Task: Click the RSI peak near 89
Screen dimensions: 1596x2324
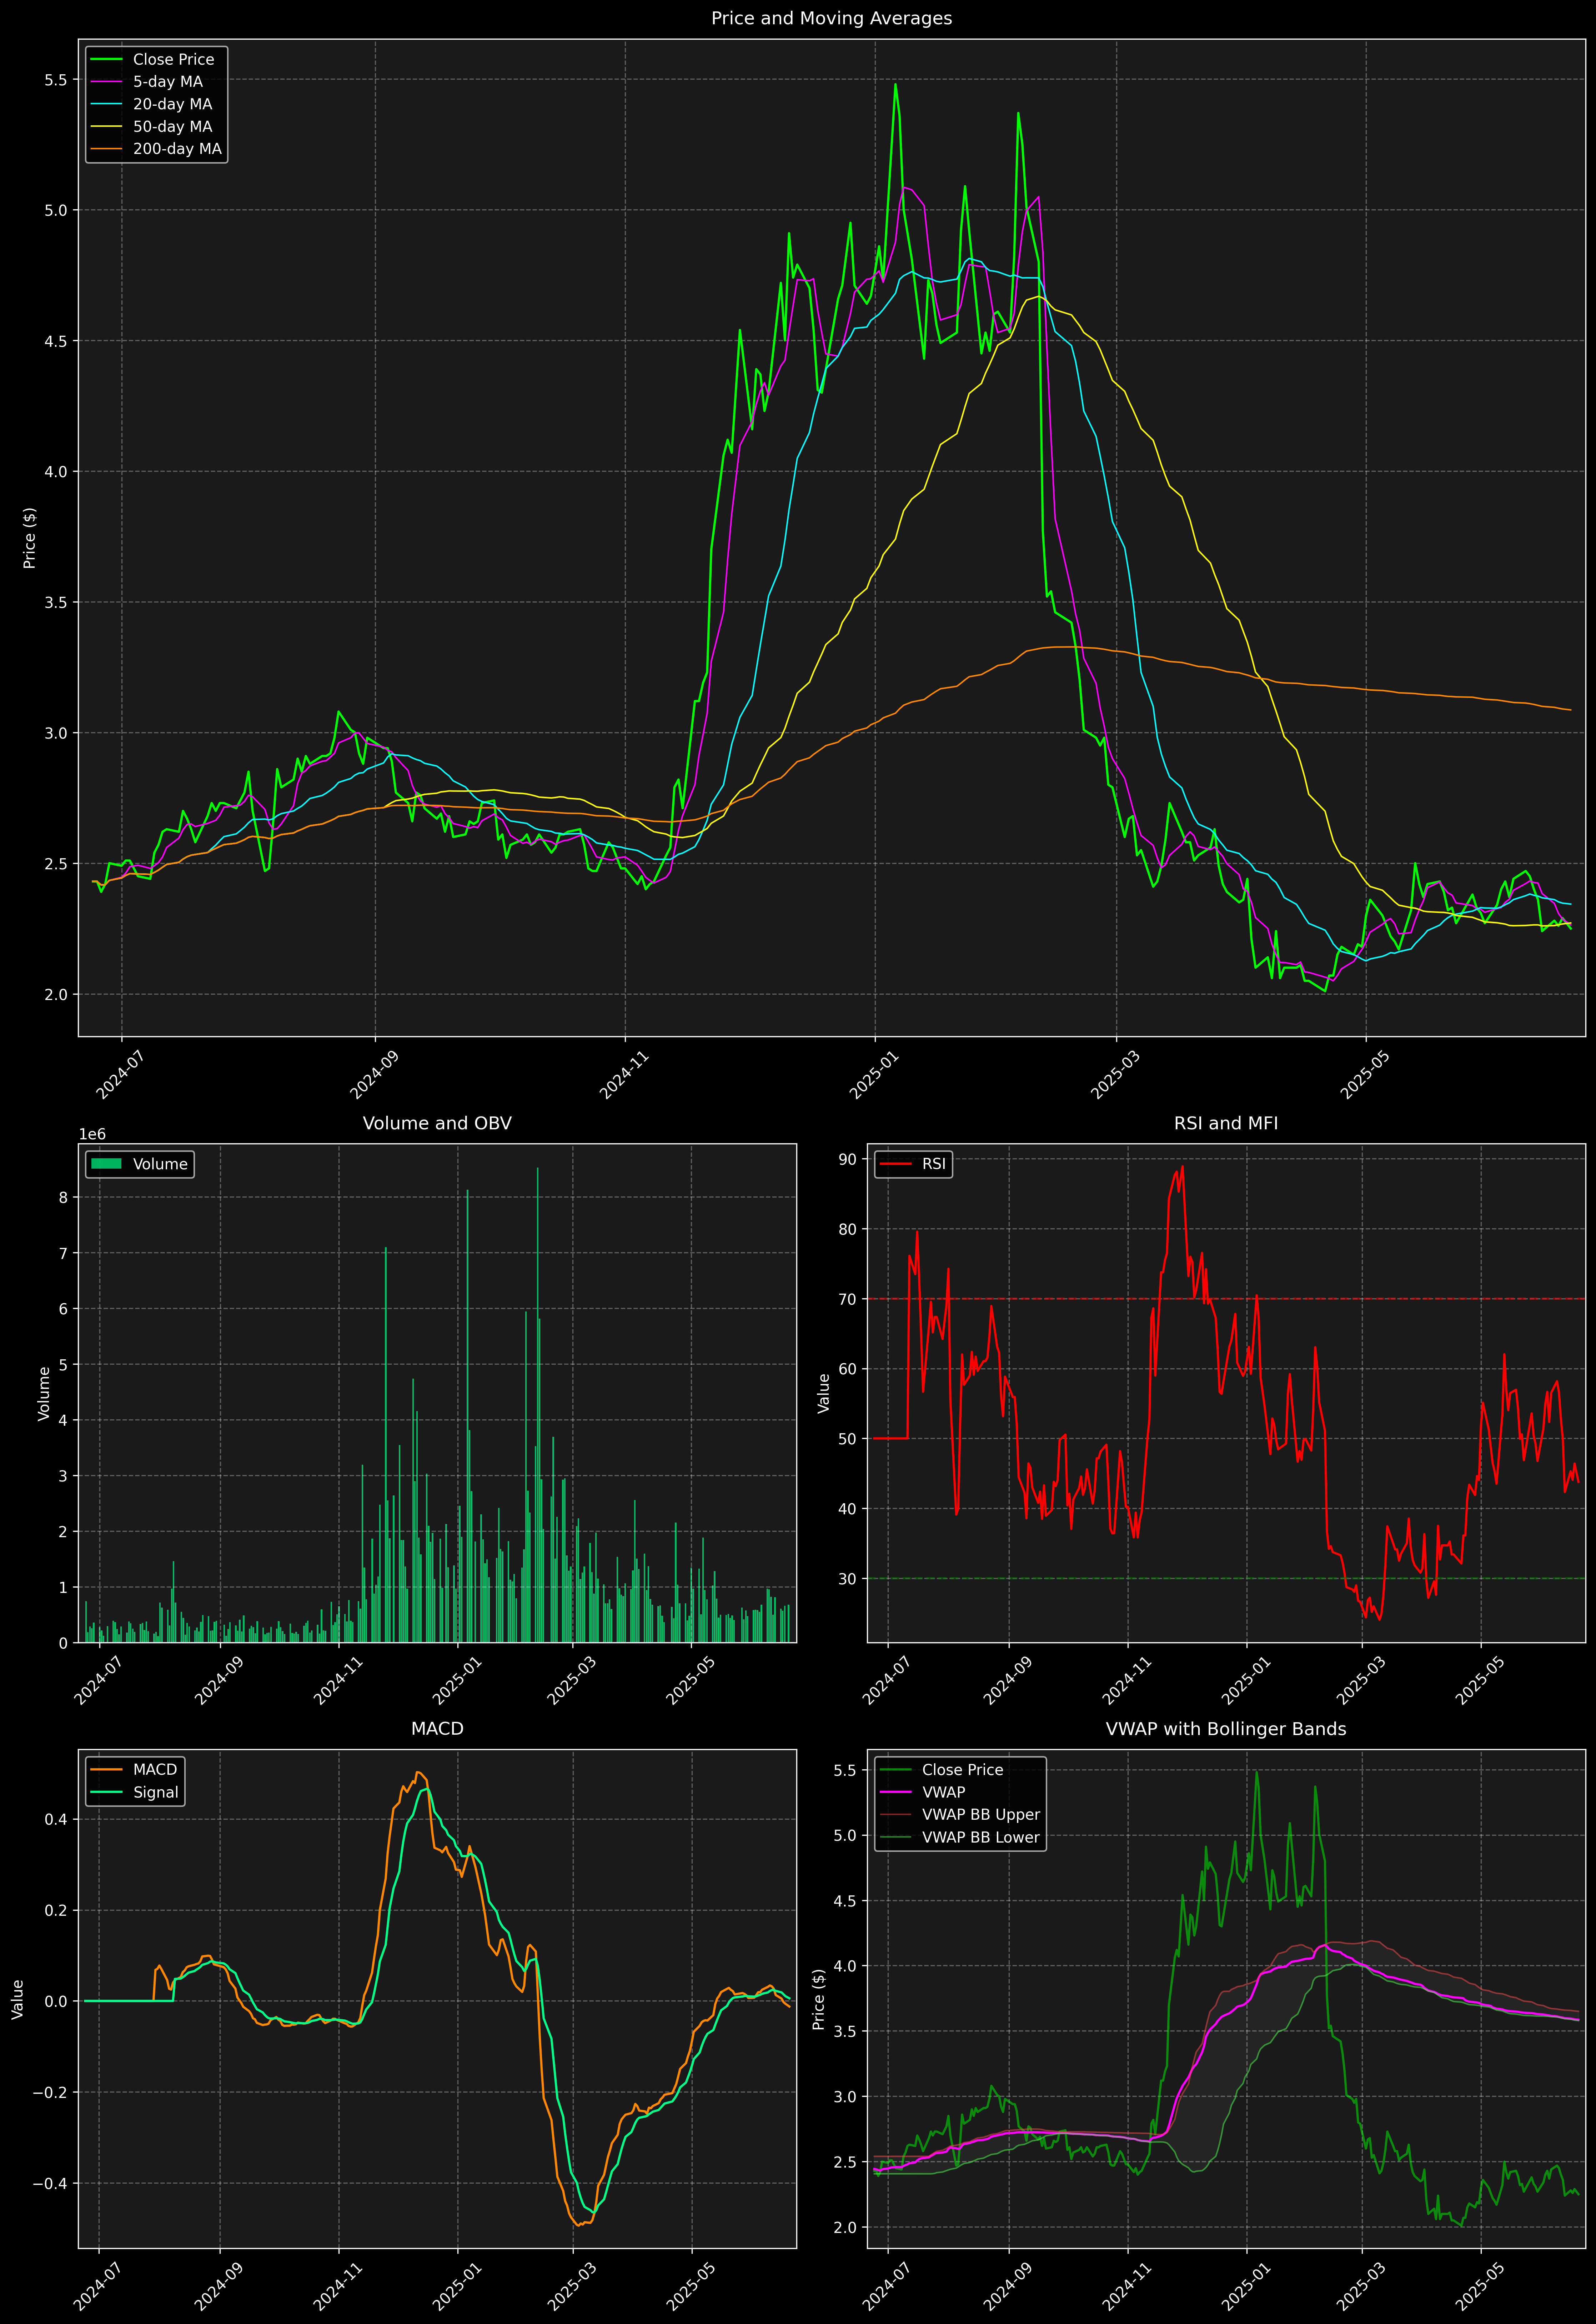Action: point(1182,1166)
